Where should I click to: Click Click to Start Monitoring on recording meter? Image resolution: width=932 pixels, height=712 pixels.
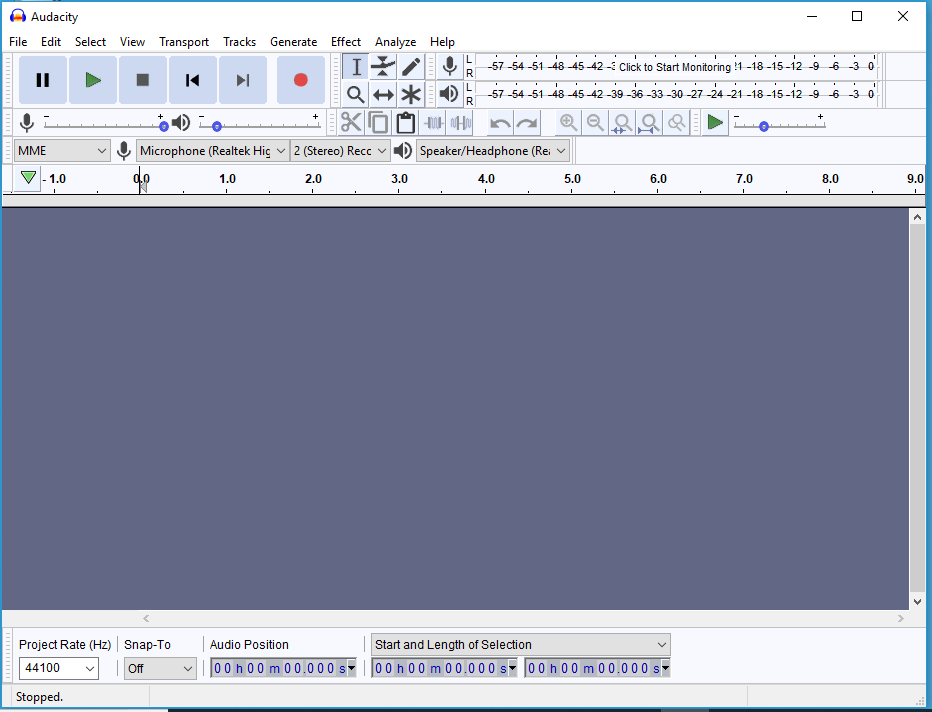675,67
